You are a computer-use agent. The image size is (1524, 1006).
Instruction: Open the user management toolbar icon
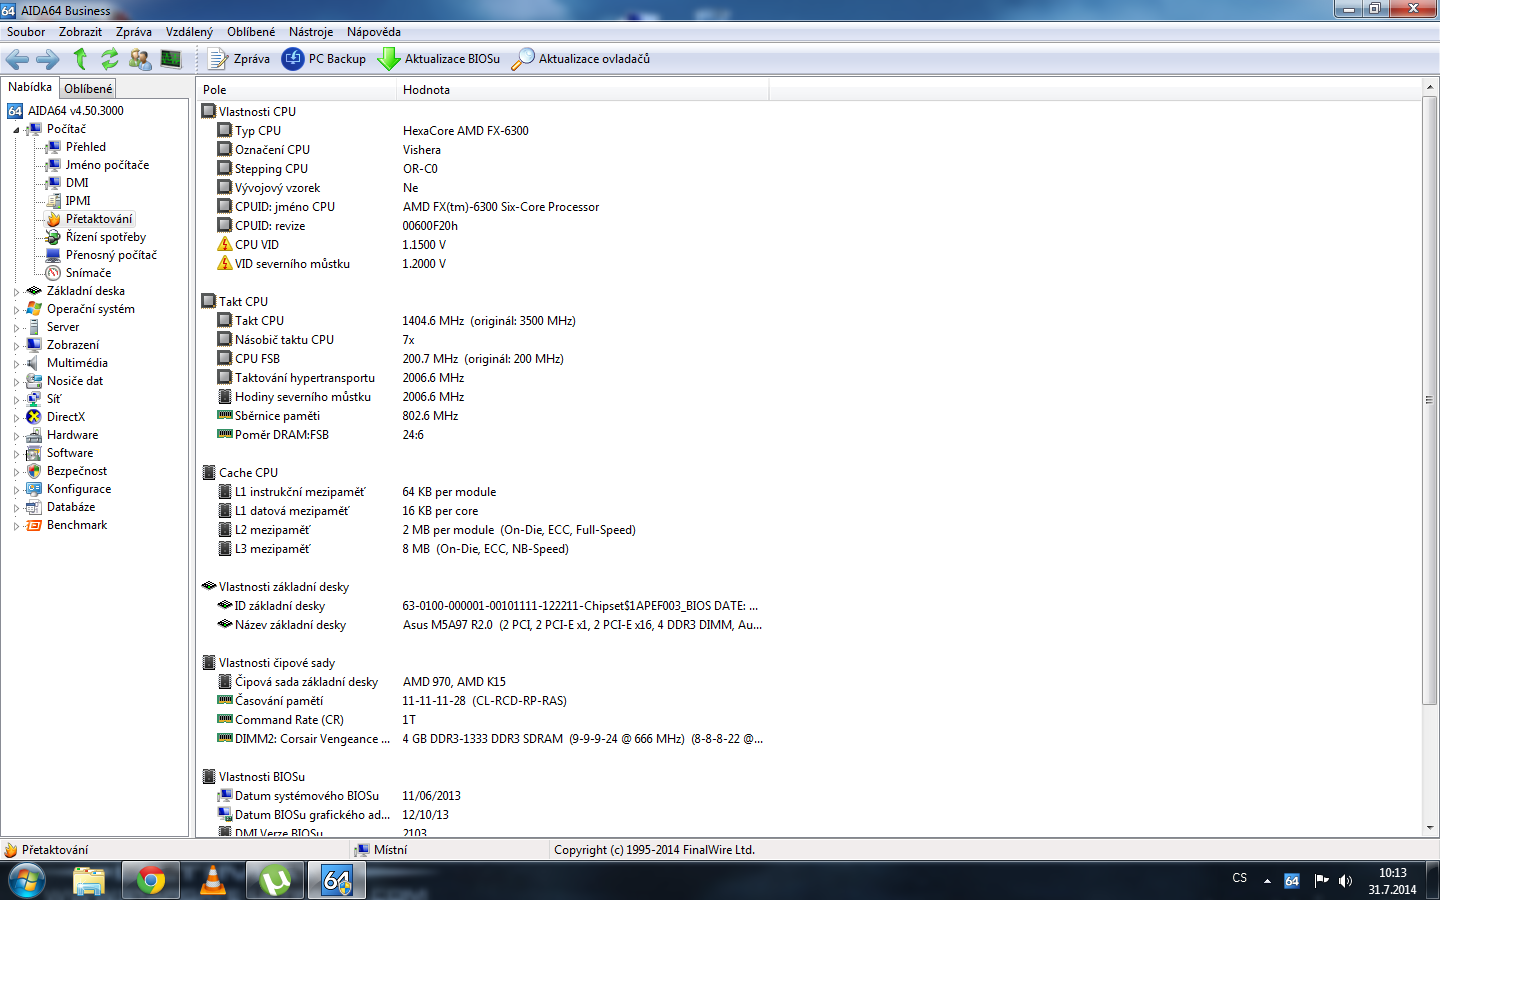140,59
